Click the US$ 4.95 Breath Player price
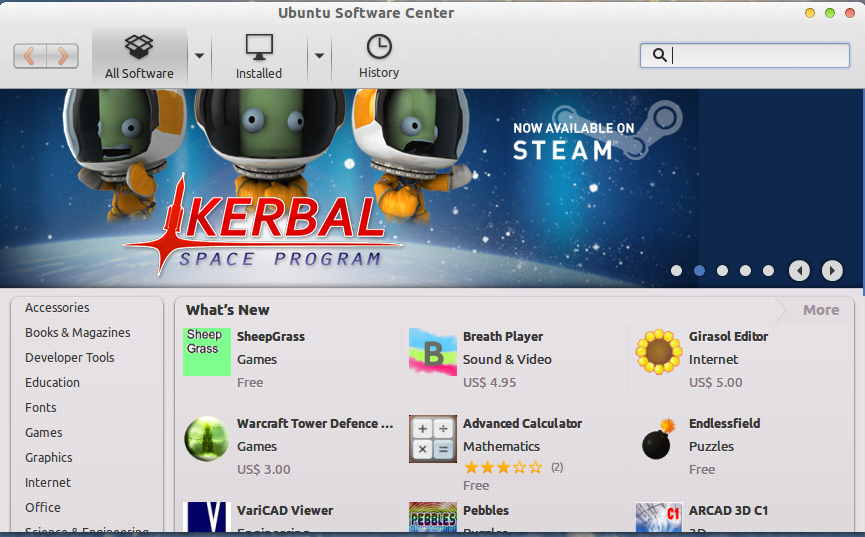Image resolution: width=865 pixels, height=537 pixels. click(490, 382)
